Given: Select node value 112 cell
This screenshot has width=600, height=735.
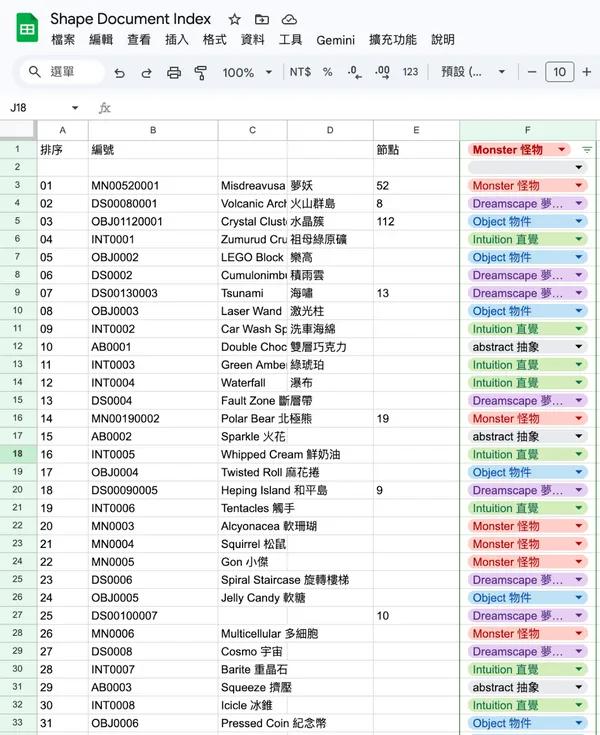Looking at the screenshot, I should 416,221.
